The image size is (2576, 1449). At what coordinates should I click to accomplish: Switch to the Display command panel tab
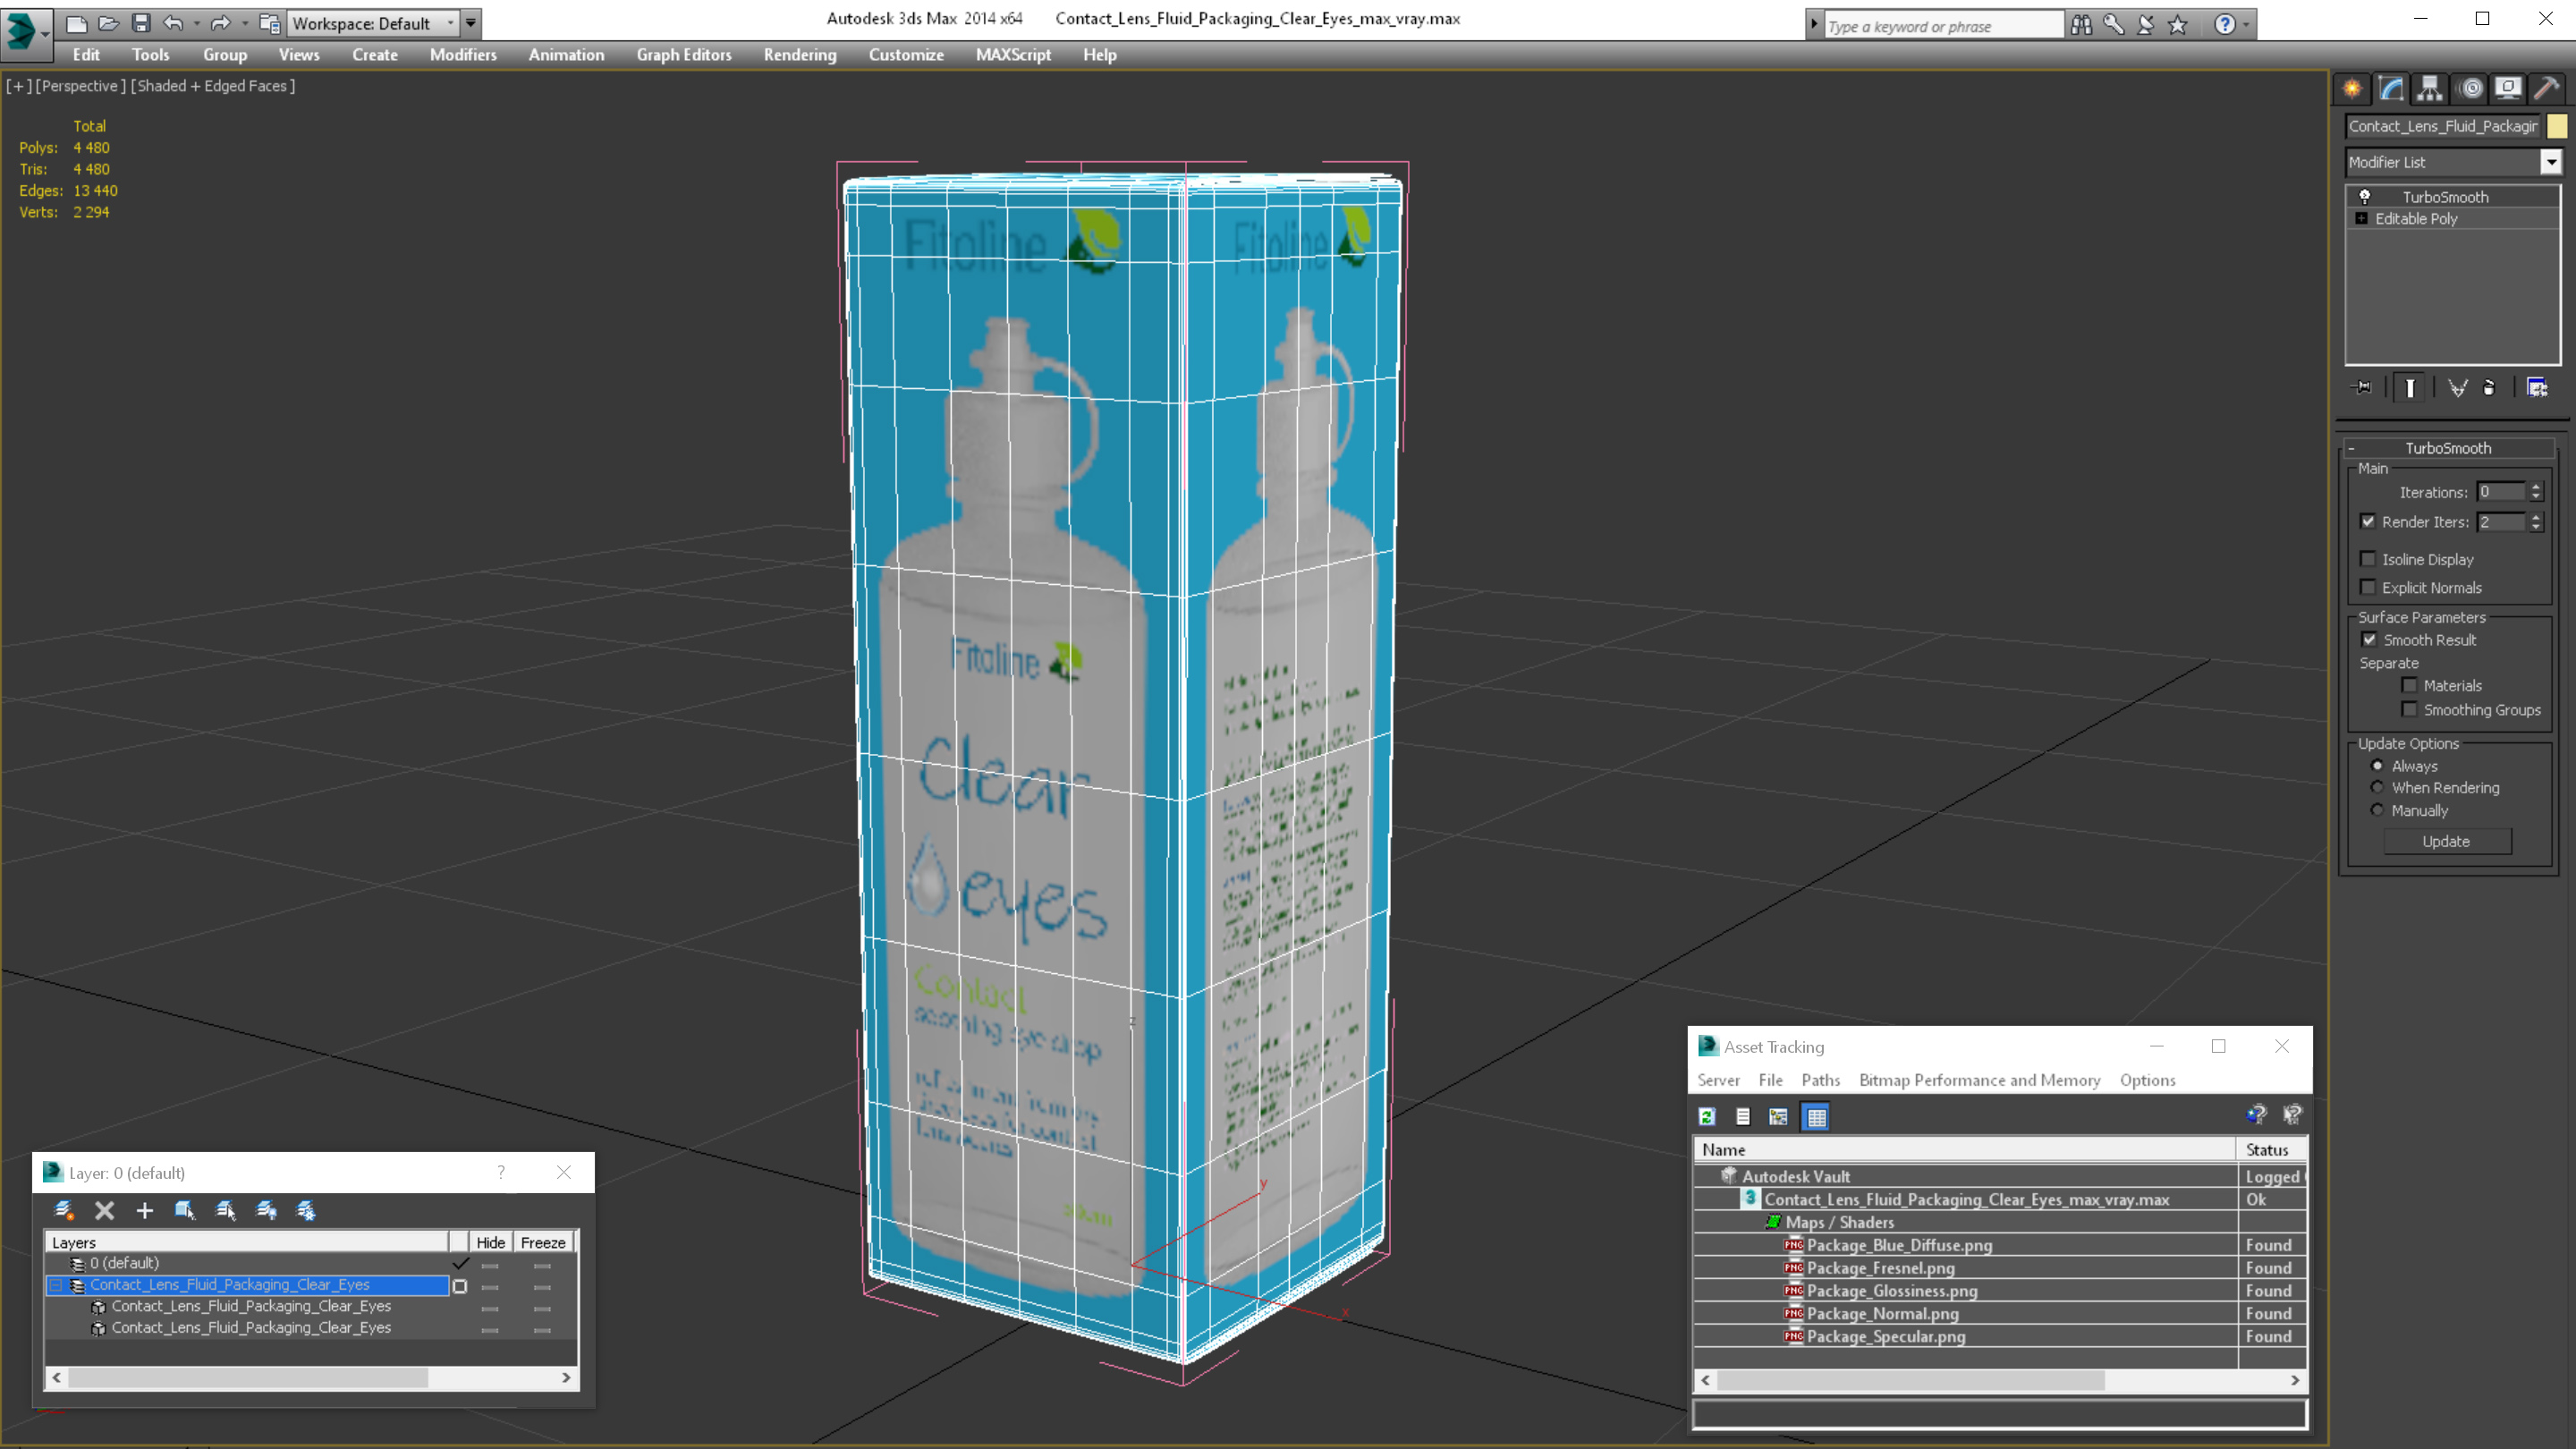[x=2508, y=89]
